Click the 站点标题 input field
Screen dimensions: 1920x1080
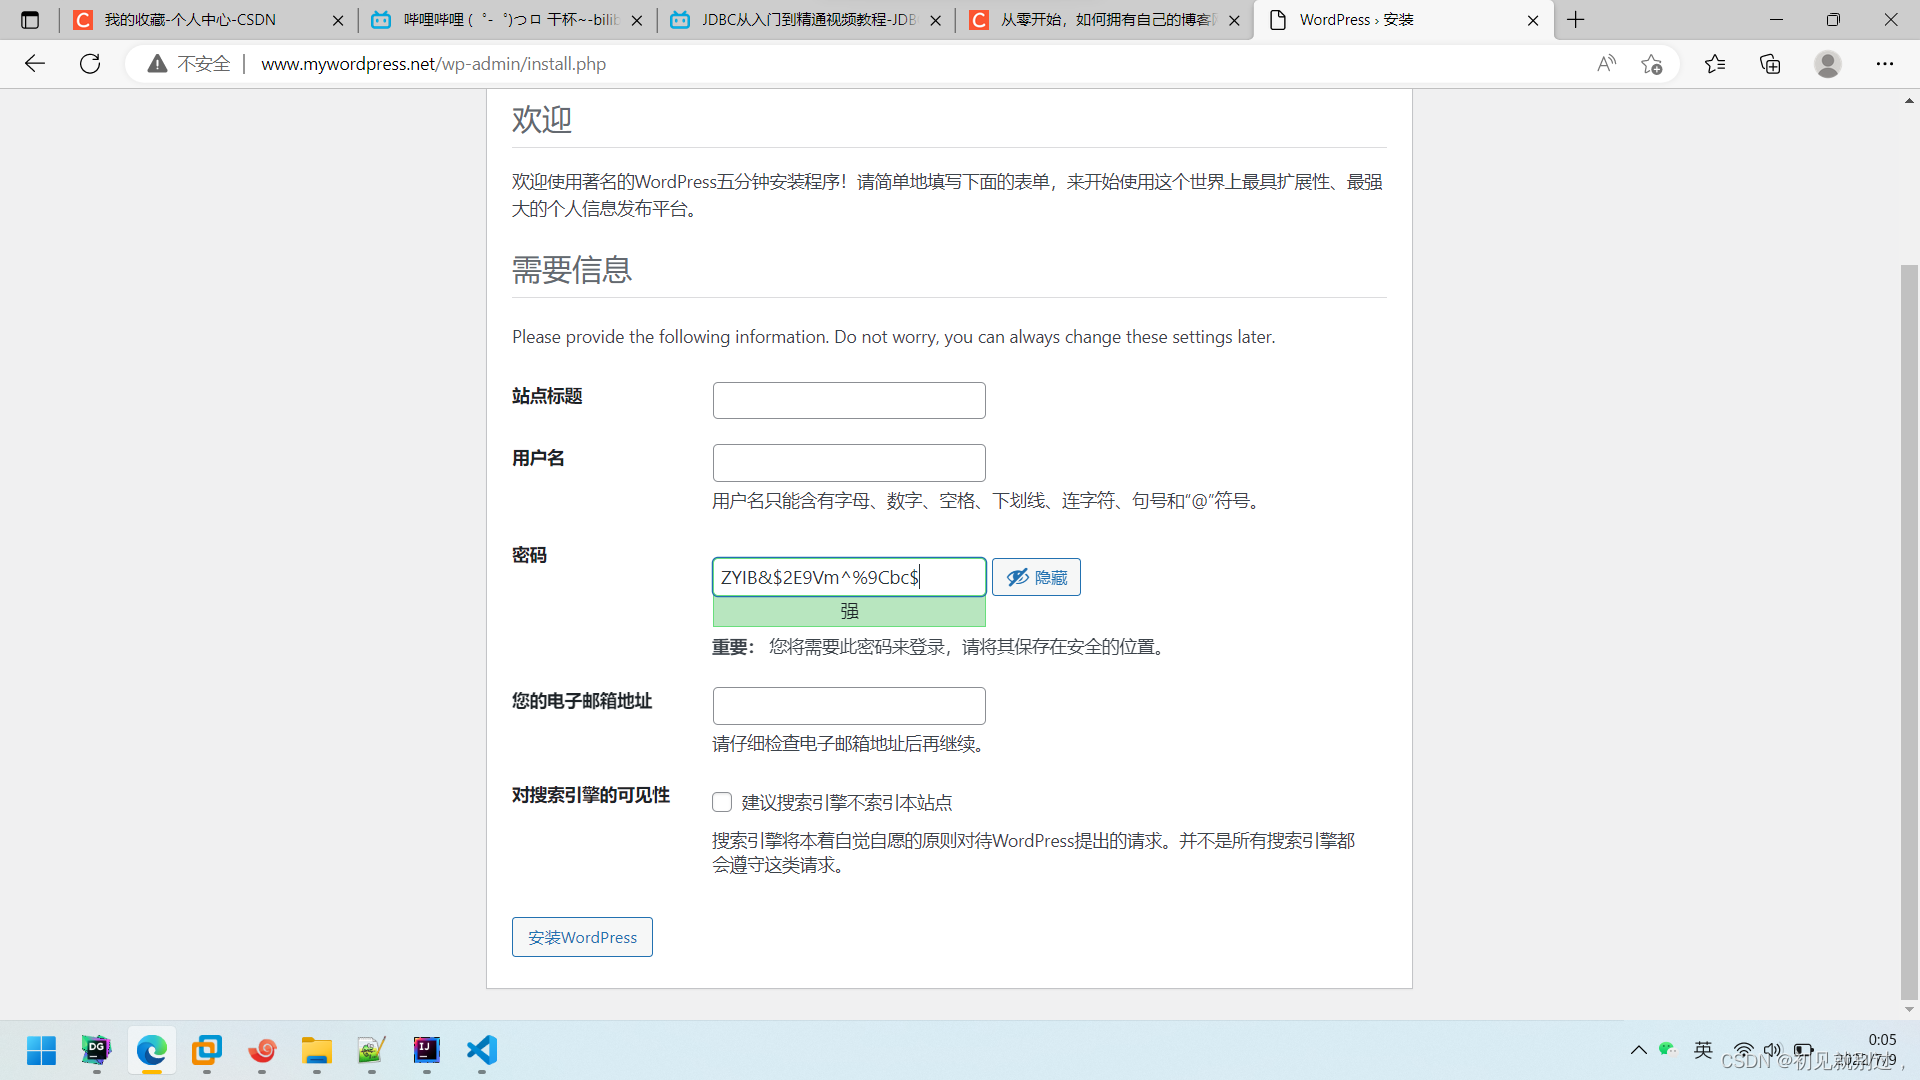point(849,400)
